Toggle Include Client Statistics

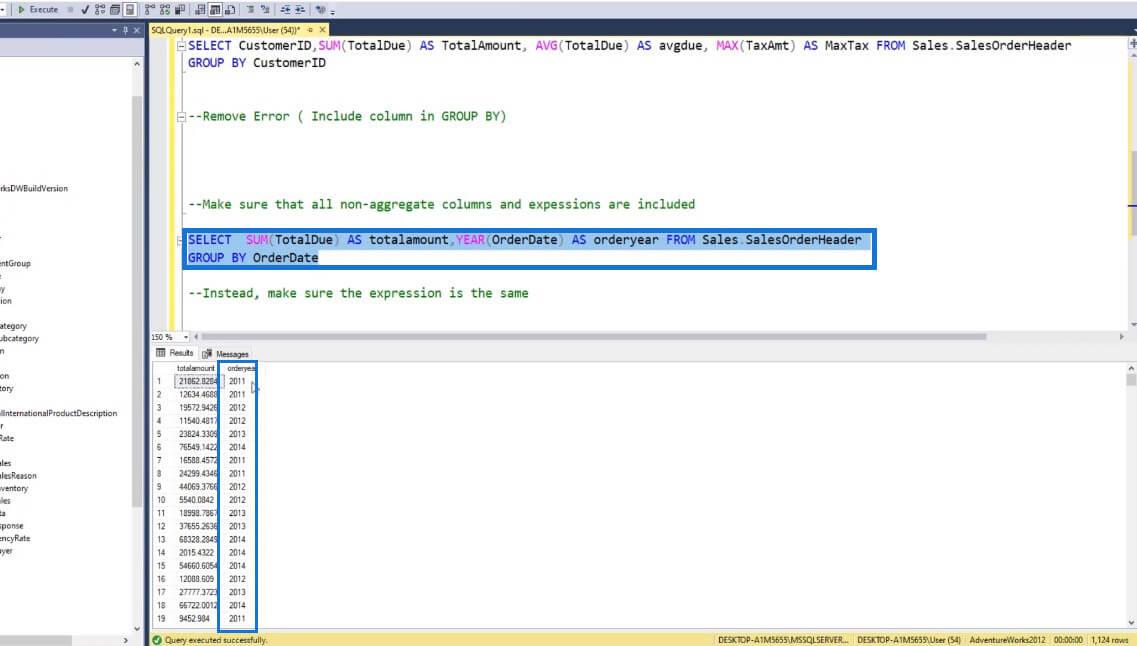click(180, 9)
